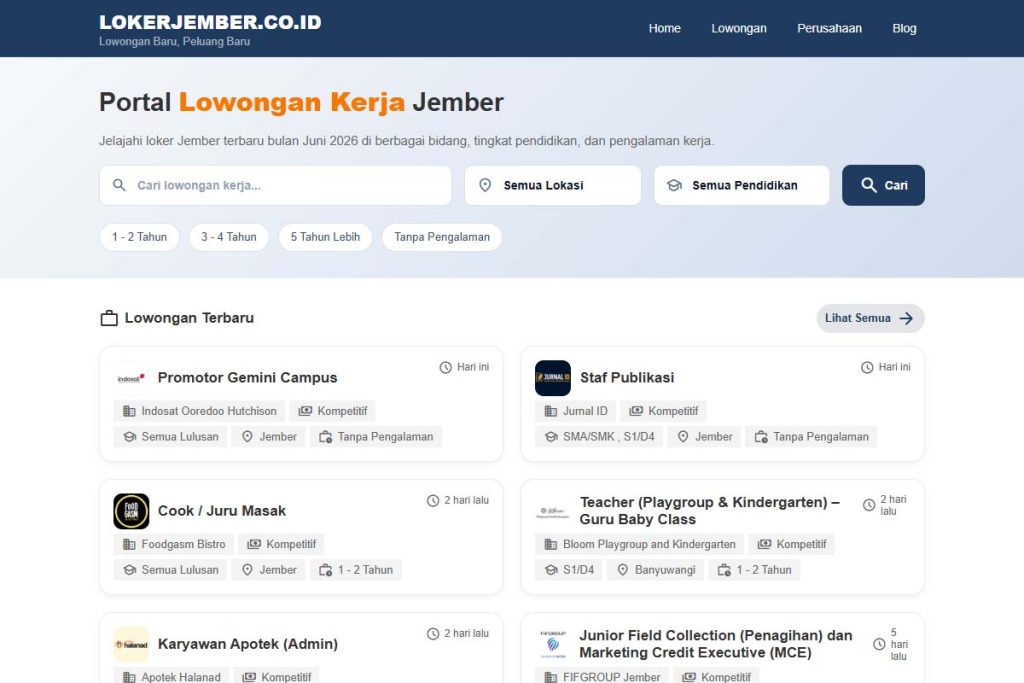Click the FIFGROUP logo thumbnail
The height and width of the screenshot is (683, 1024).
552,644
